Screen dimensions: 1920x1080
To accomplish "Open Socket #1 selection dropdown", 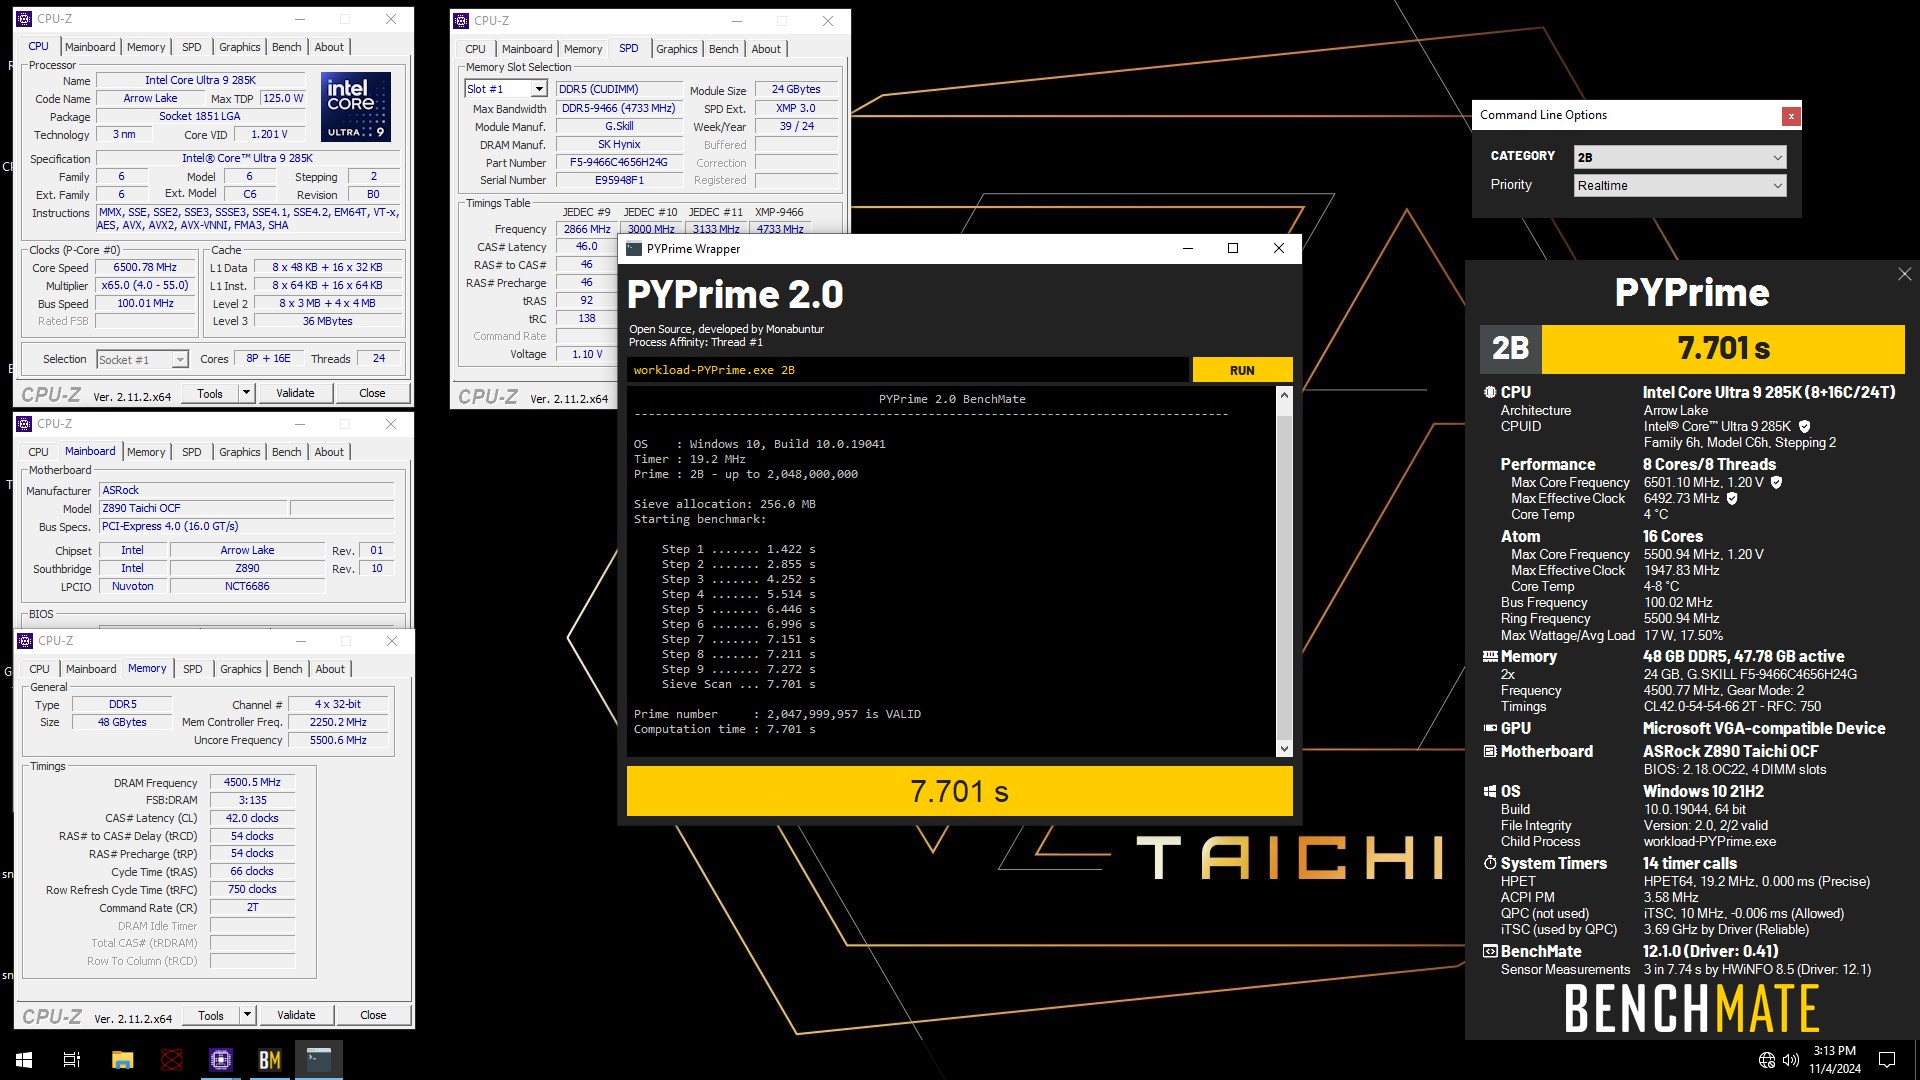I will click(x=142, y=360).
